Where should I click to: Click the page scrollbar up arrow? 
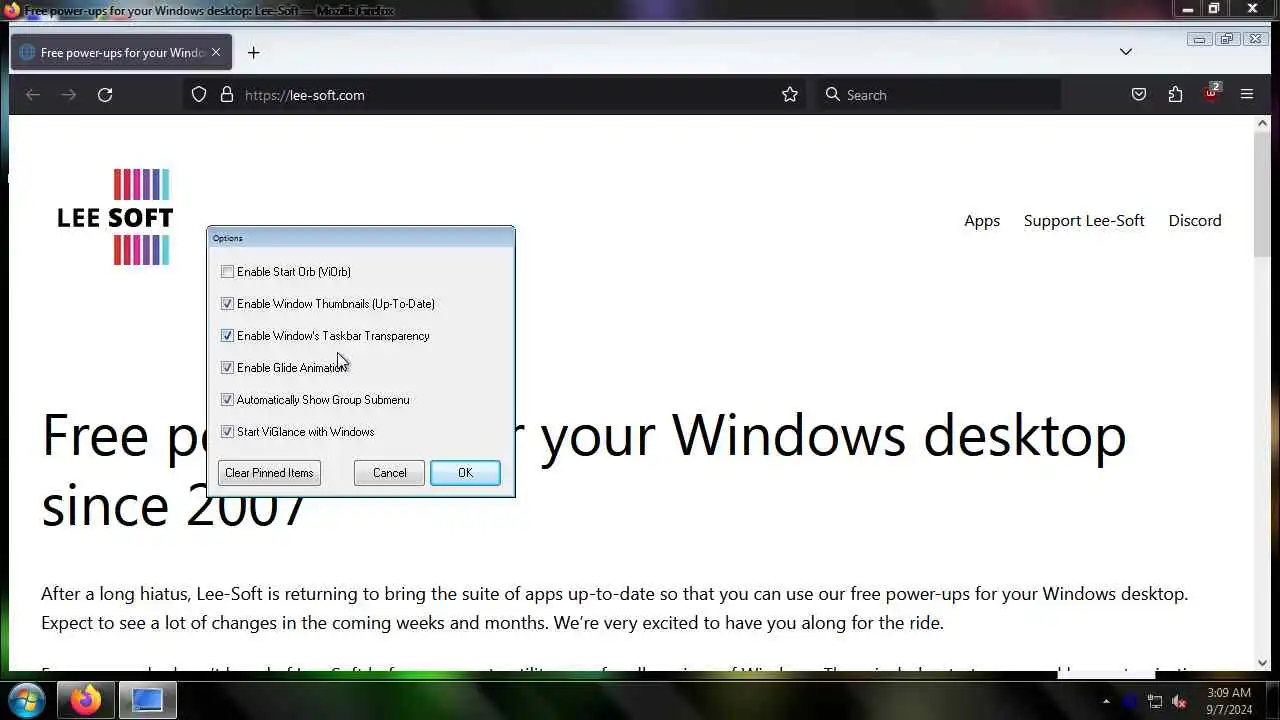point(1262,124)
